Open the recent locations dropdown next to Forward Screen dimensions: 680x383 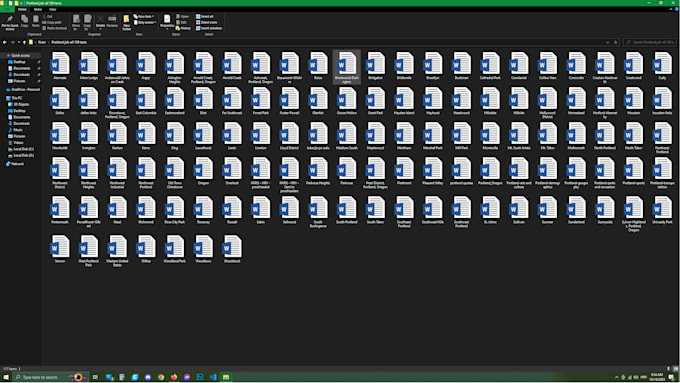pyautogui.click(x=19, y=42)
